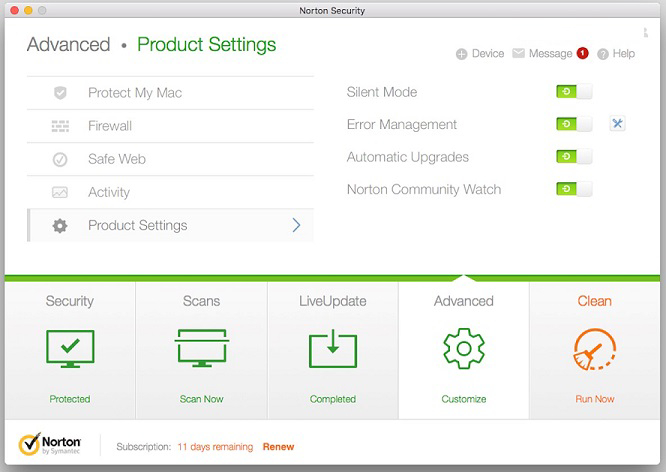Image resolution: width=666 pixels, height=472 pixels.
Task: Open the Clean tab heading
Action: (x=595, y=301)
